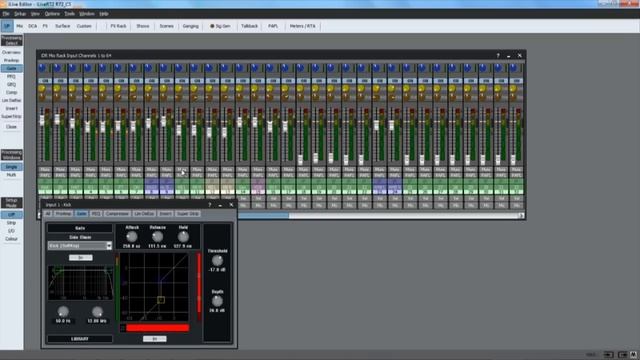
Task: Open the gate Library
Action: pos(80,339)
